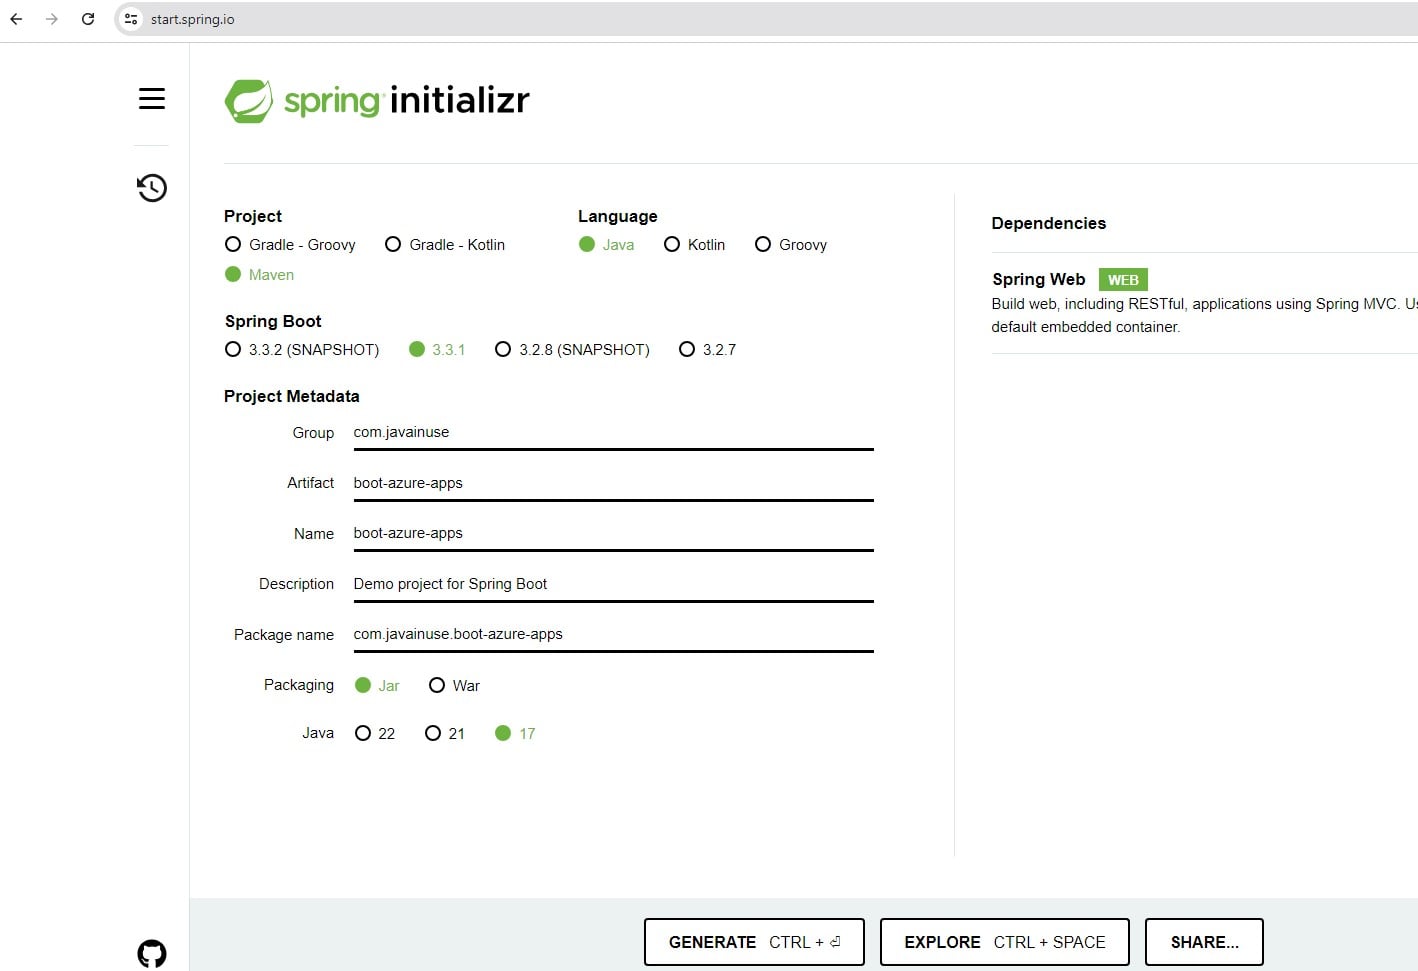Click the Spring Boot section heading

(x=272, y=321)
